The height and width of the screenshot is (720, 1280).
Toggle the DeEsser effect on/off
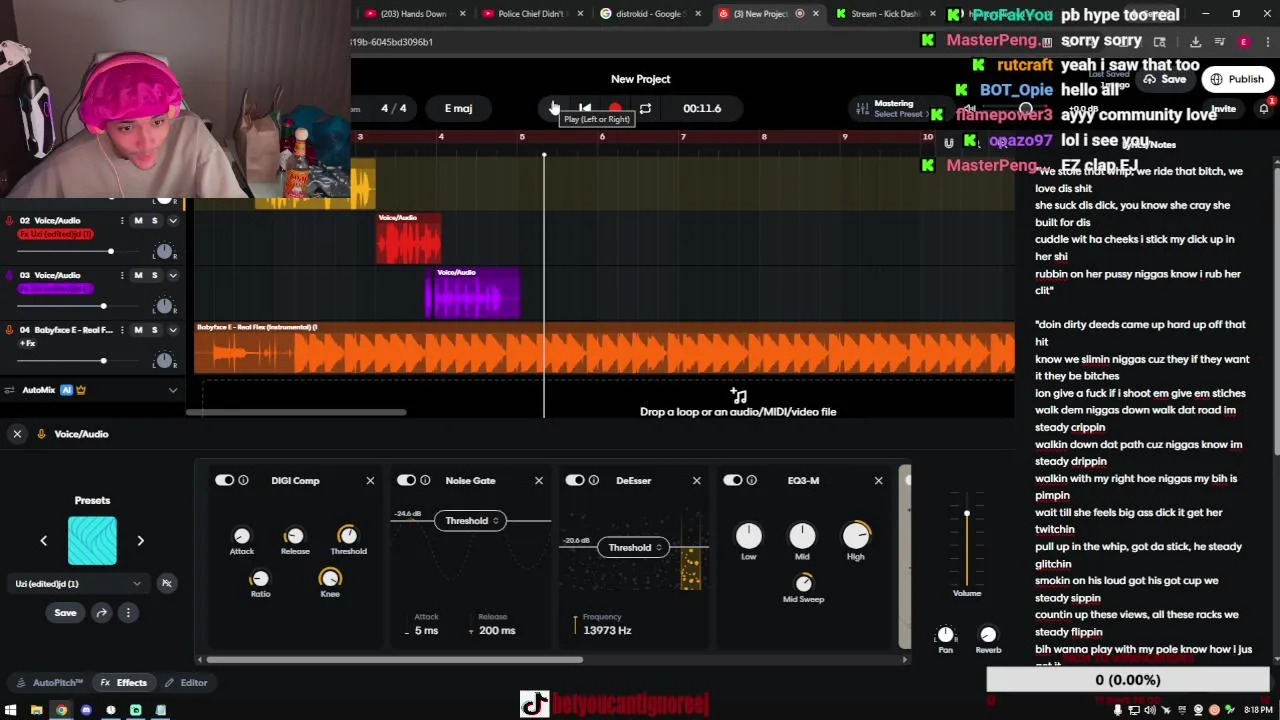[575, 481]
